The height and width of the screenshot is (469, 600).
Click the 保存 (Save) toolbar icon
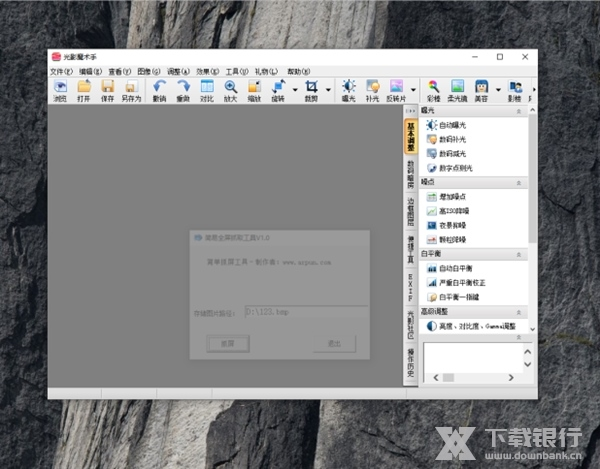(x=107, y=90)
